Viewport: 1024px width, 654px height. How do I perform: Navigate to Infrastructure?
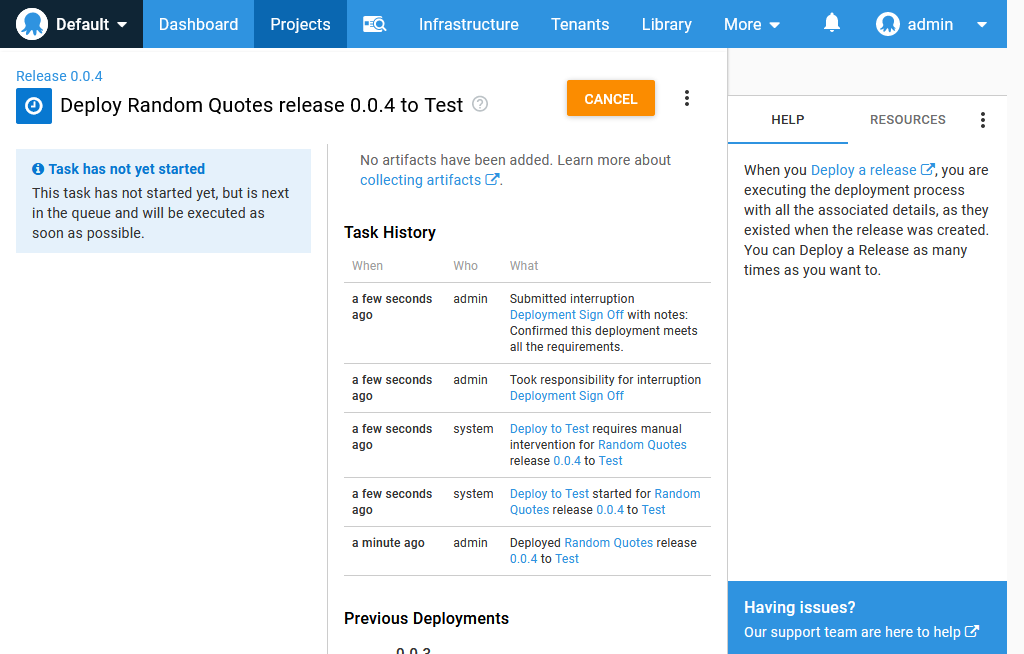click(469, 24)
